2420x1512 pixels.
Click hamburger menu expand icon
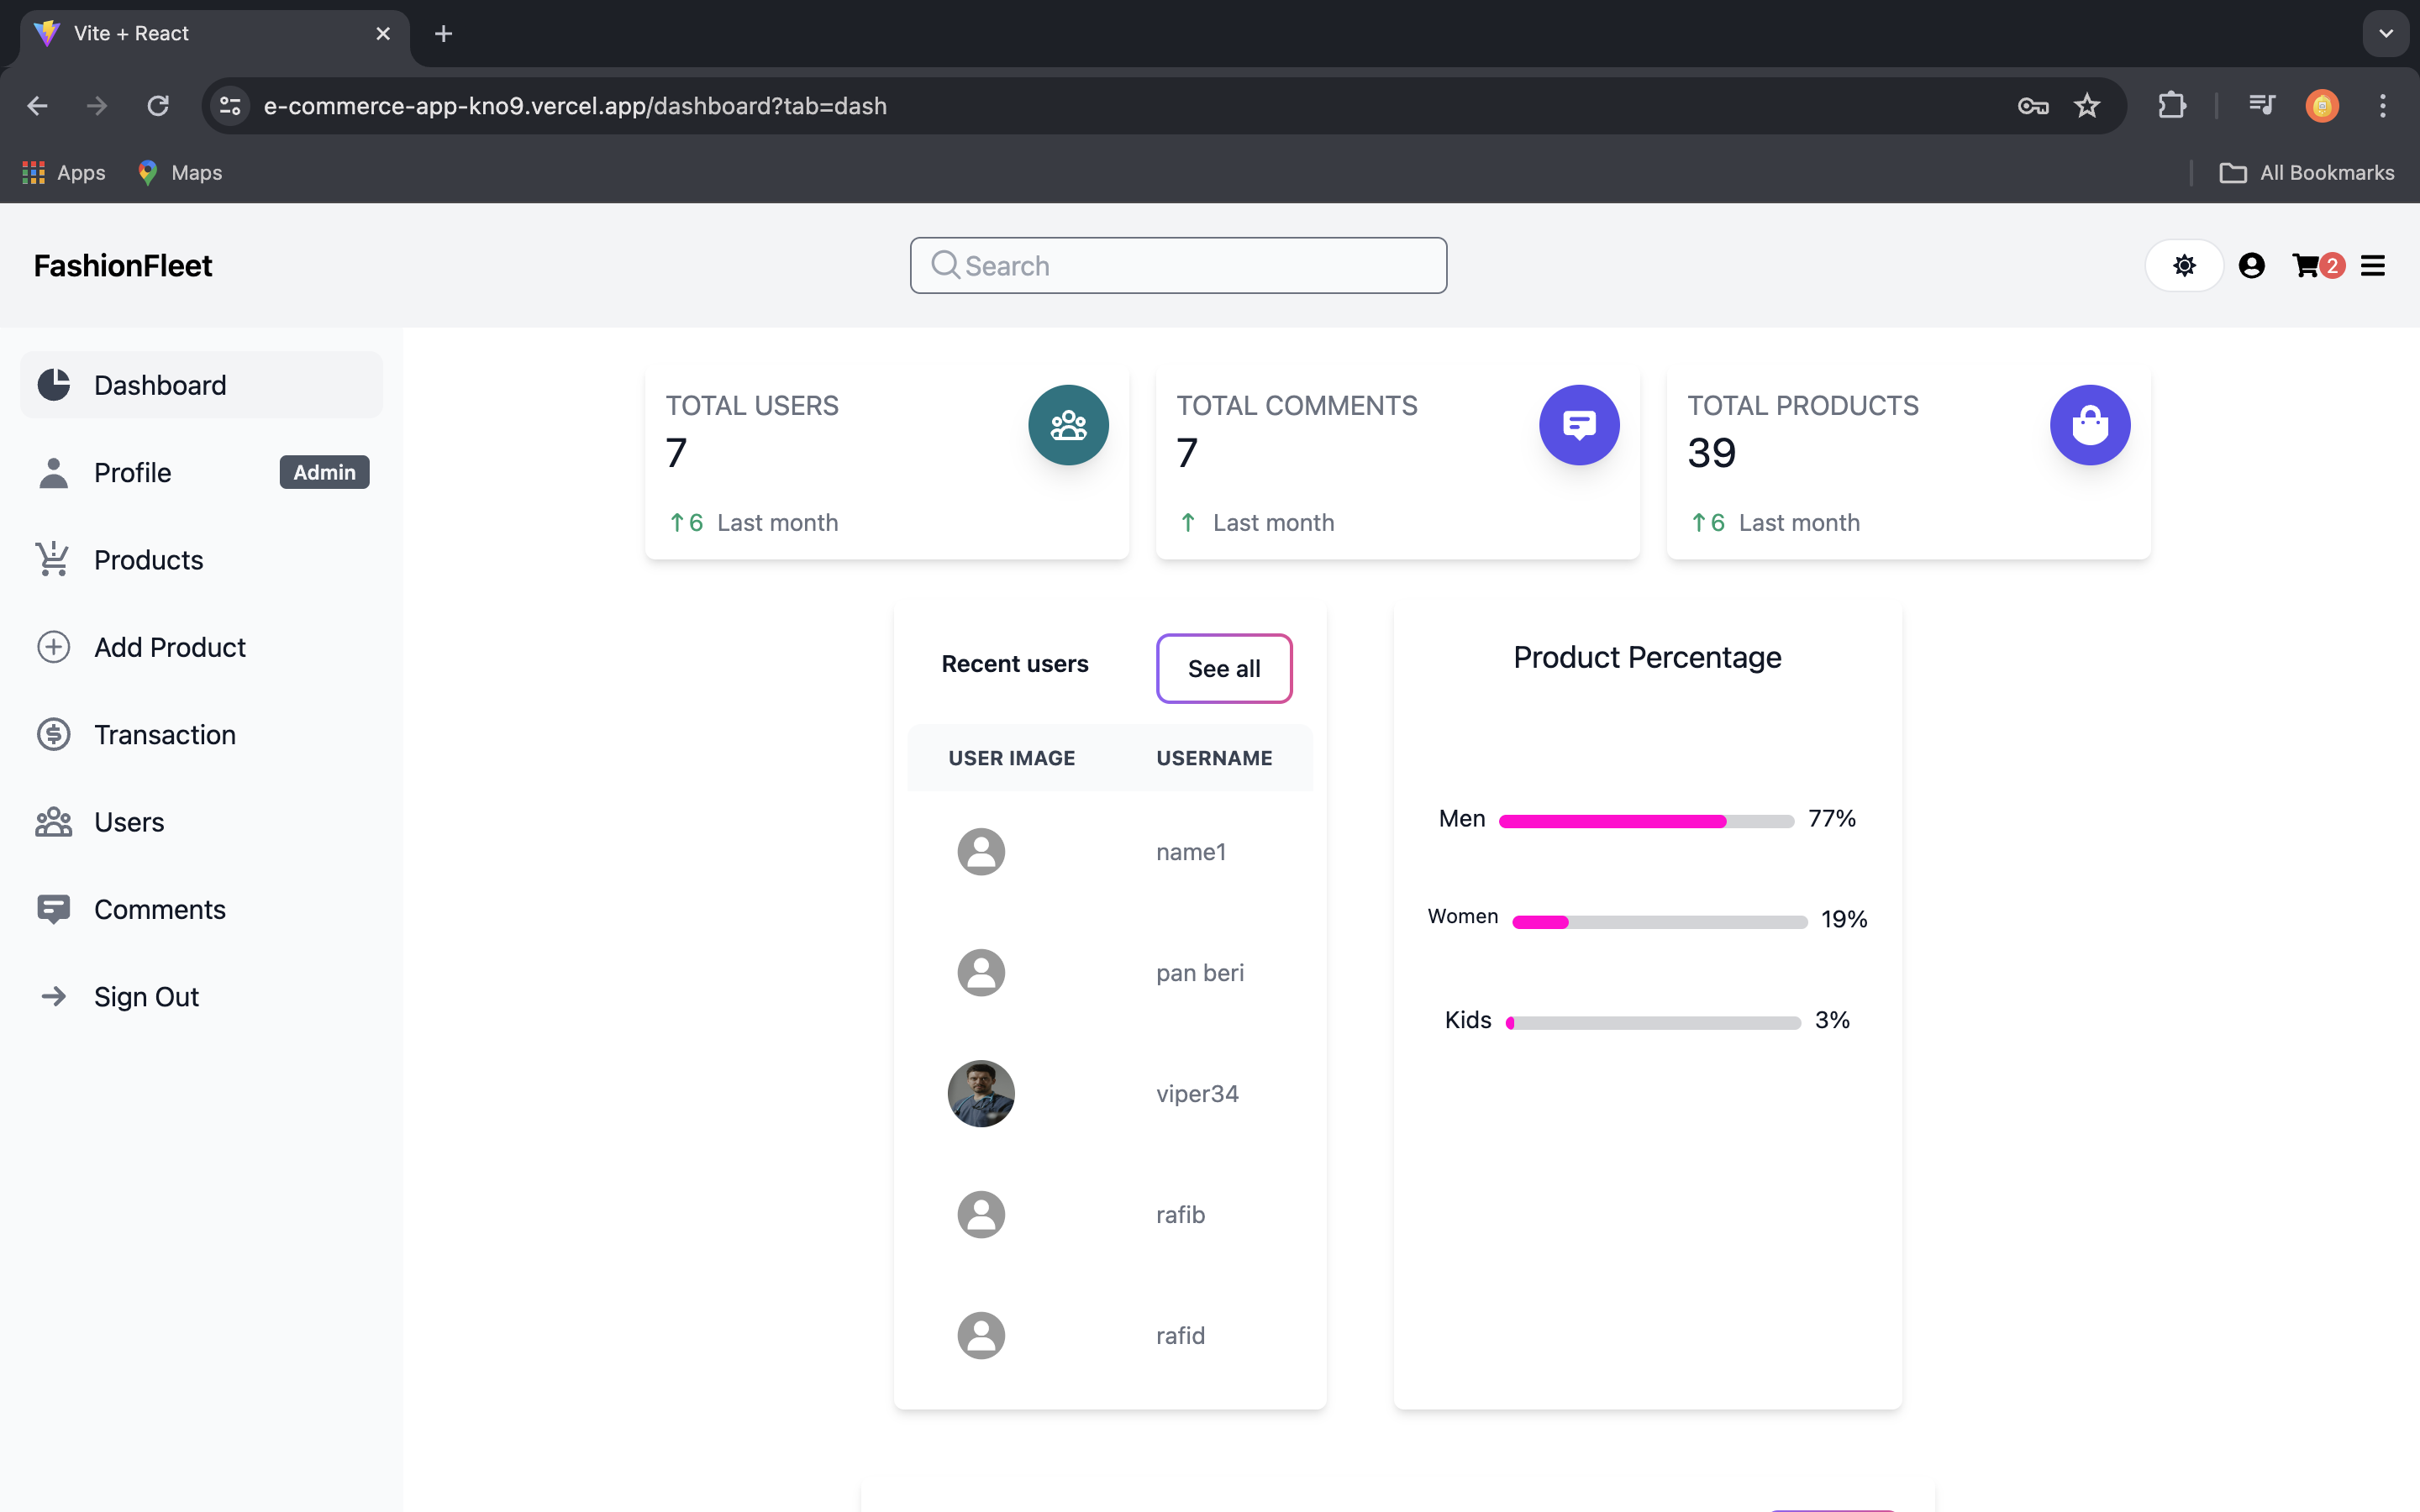pyautogui.click(x=2373, y=265)
